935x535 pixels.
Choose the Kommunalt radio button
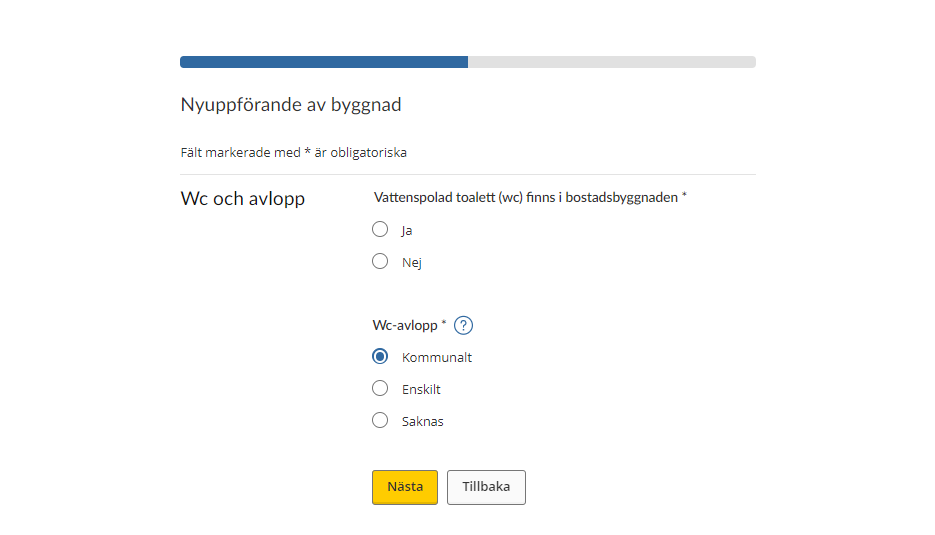coord(380,356)
